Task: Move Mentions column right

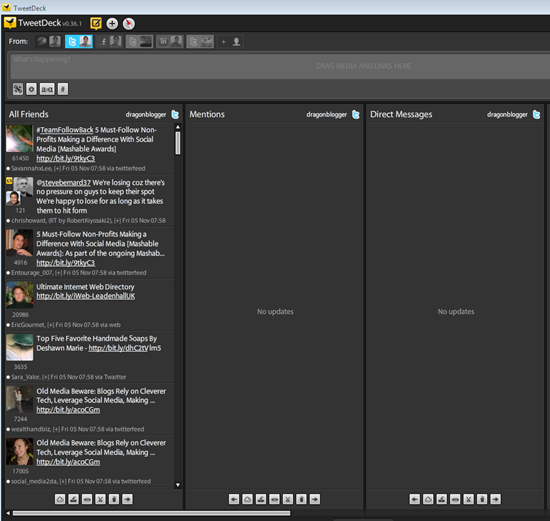Action: 315,499
